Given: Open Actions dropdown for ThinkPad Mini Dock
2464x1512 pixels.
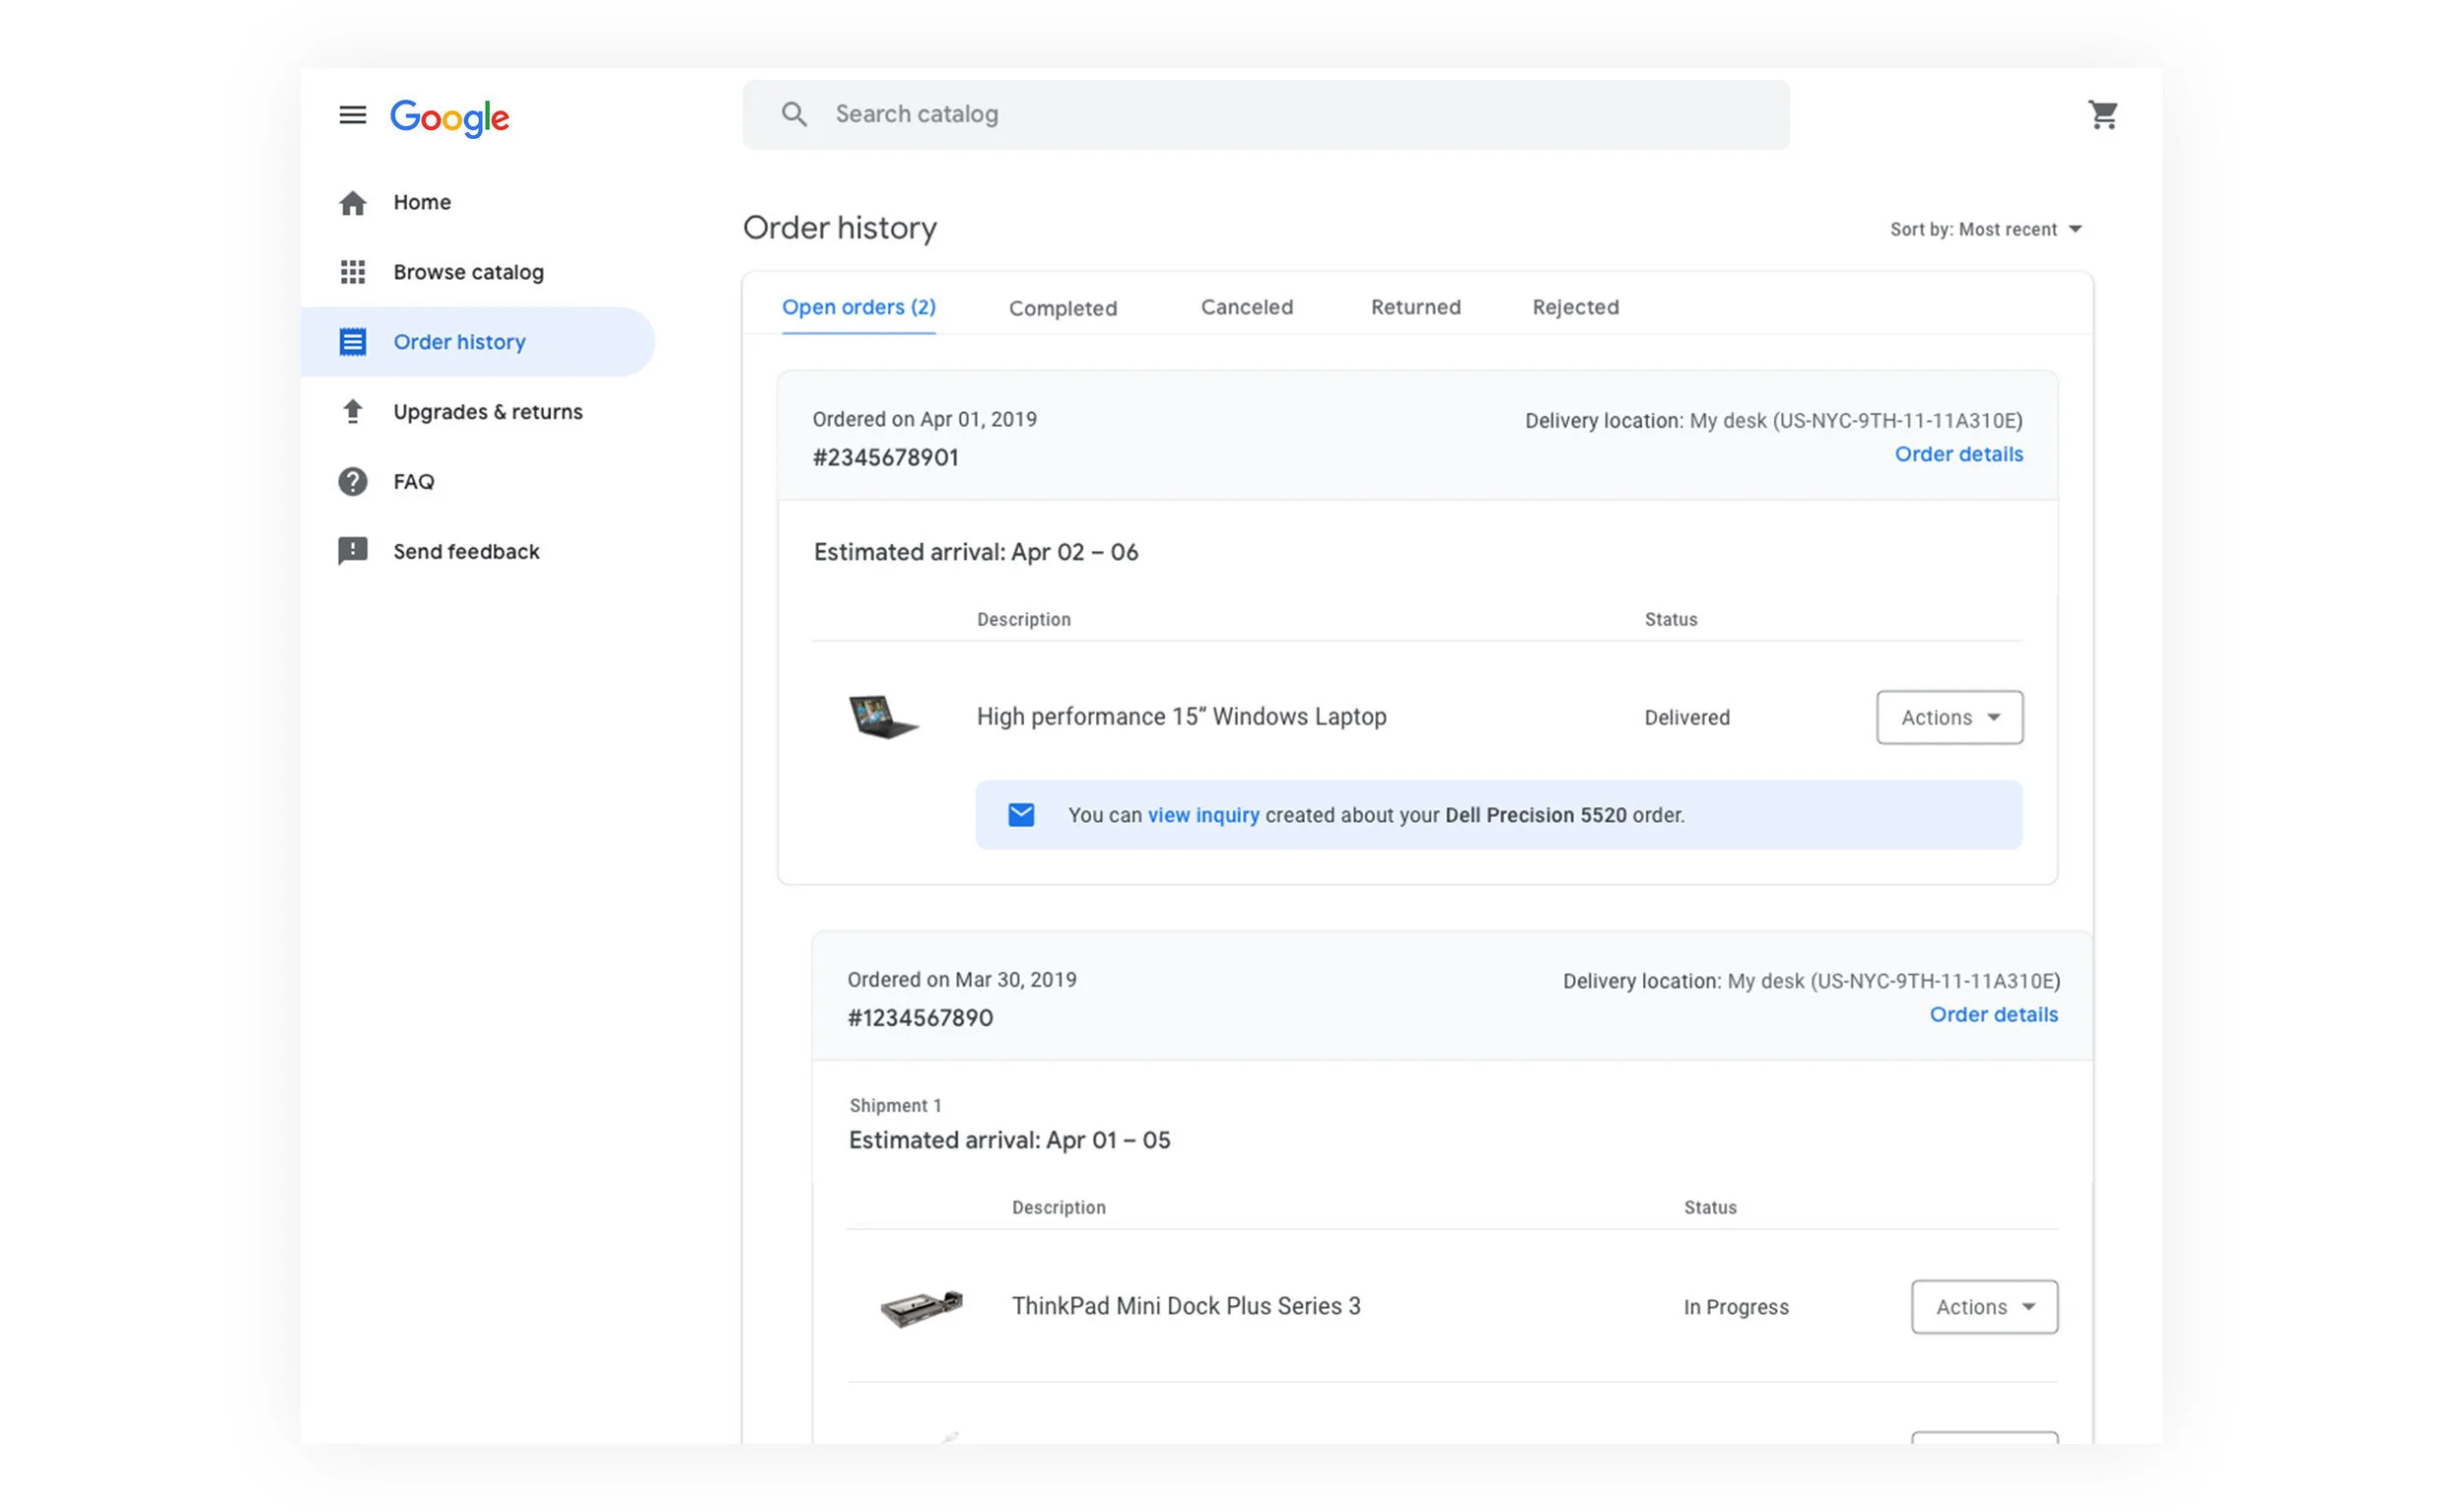Looking at the screenshot, I should [x=1984, y=1306].
